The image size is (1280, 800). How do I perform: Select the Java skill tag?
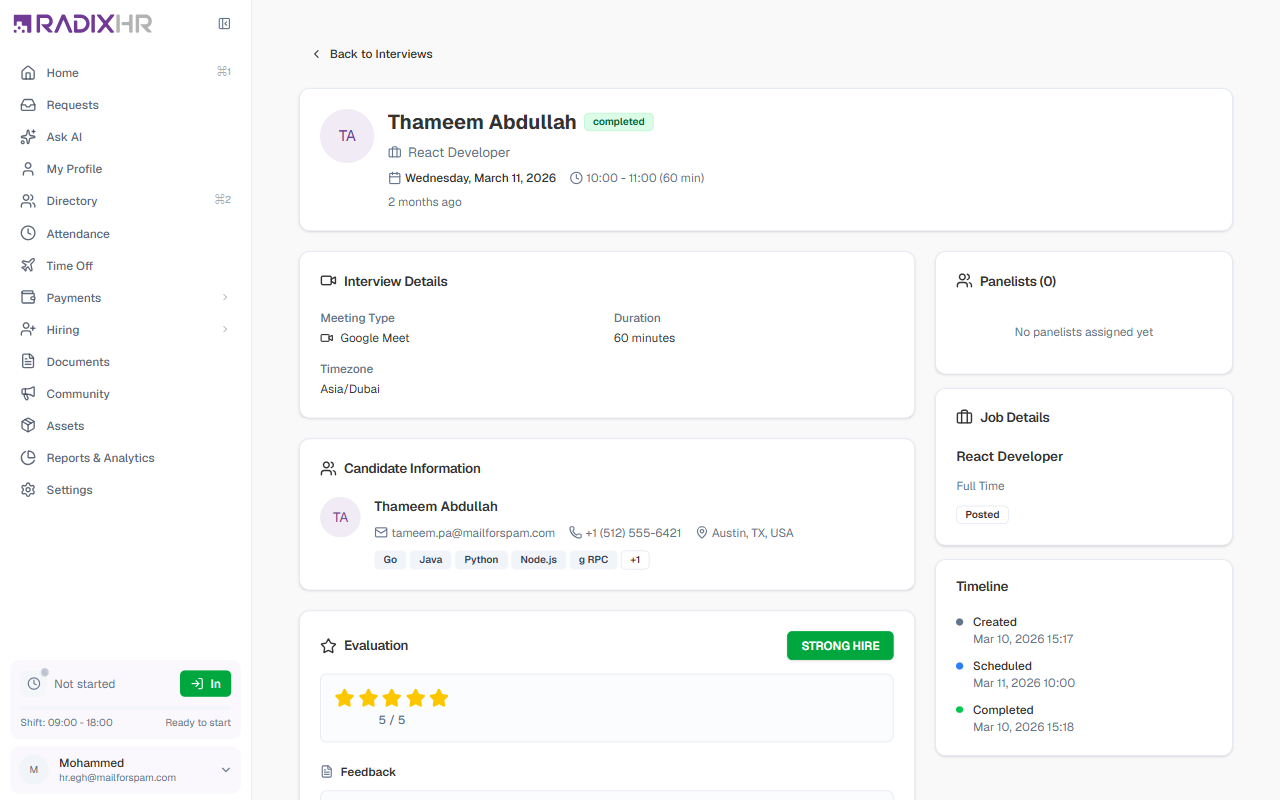(431, 560)
